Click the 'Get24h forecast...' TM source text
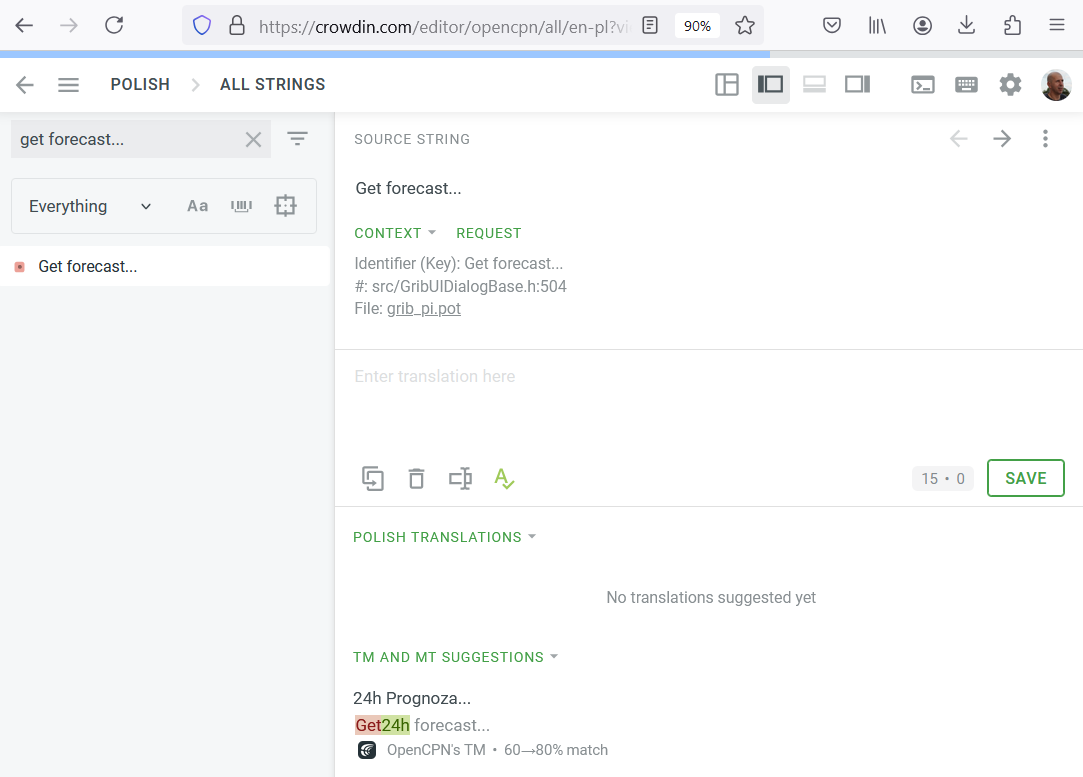The width and height of the screenshot is (1083, 777). pyautogui.click(x=423, y=725)
